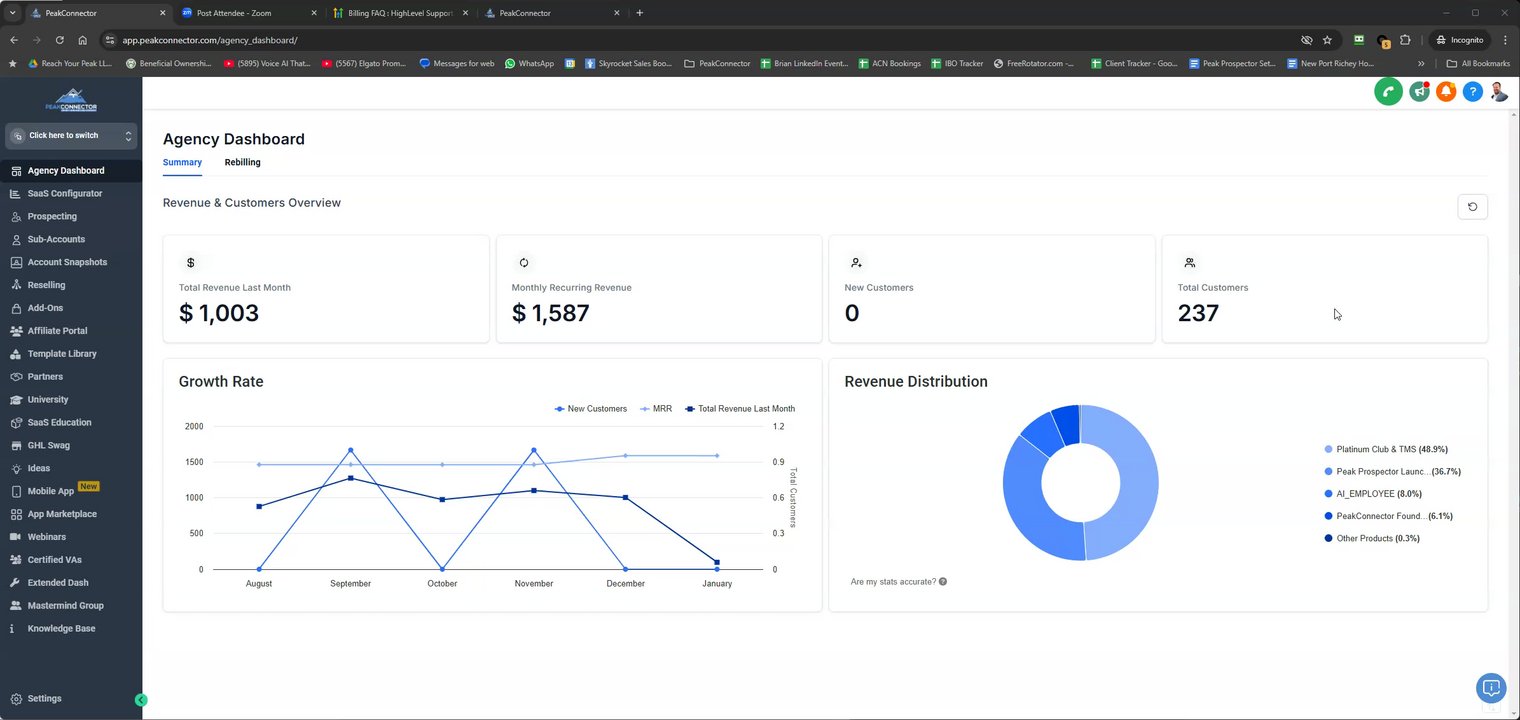Reload the page in browser
Image resolution: width=1520 pixels, height=720 pixels.
tap(60, 40)
